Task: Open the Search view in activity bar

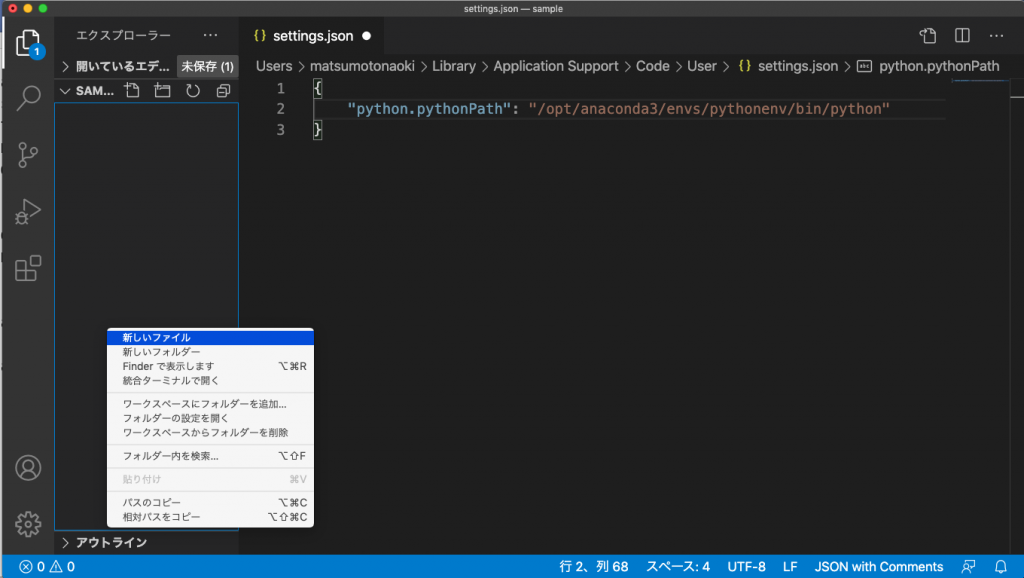Action: (x=28, y=98)
